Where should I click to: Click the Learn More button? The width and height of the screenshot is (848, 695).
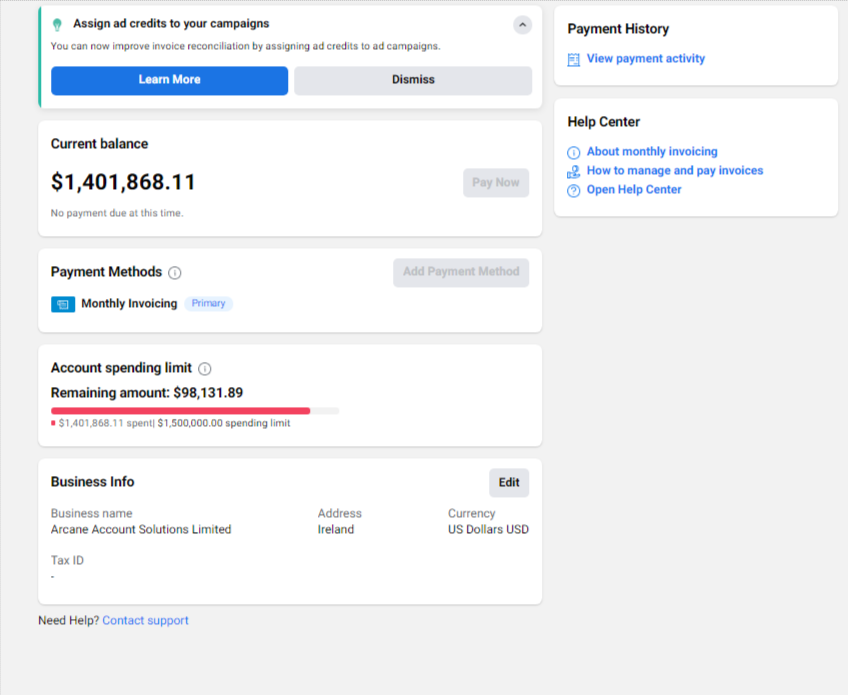pyautogui.click(x=169, y=81)
